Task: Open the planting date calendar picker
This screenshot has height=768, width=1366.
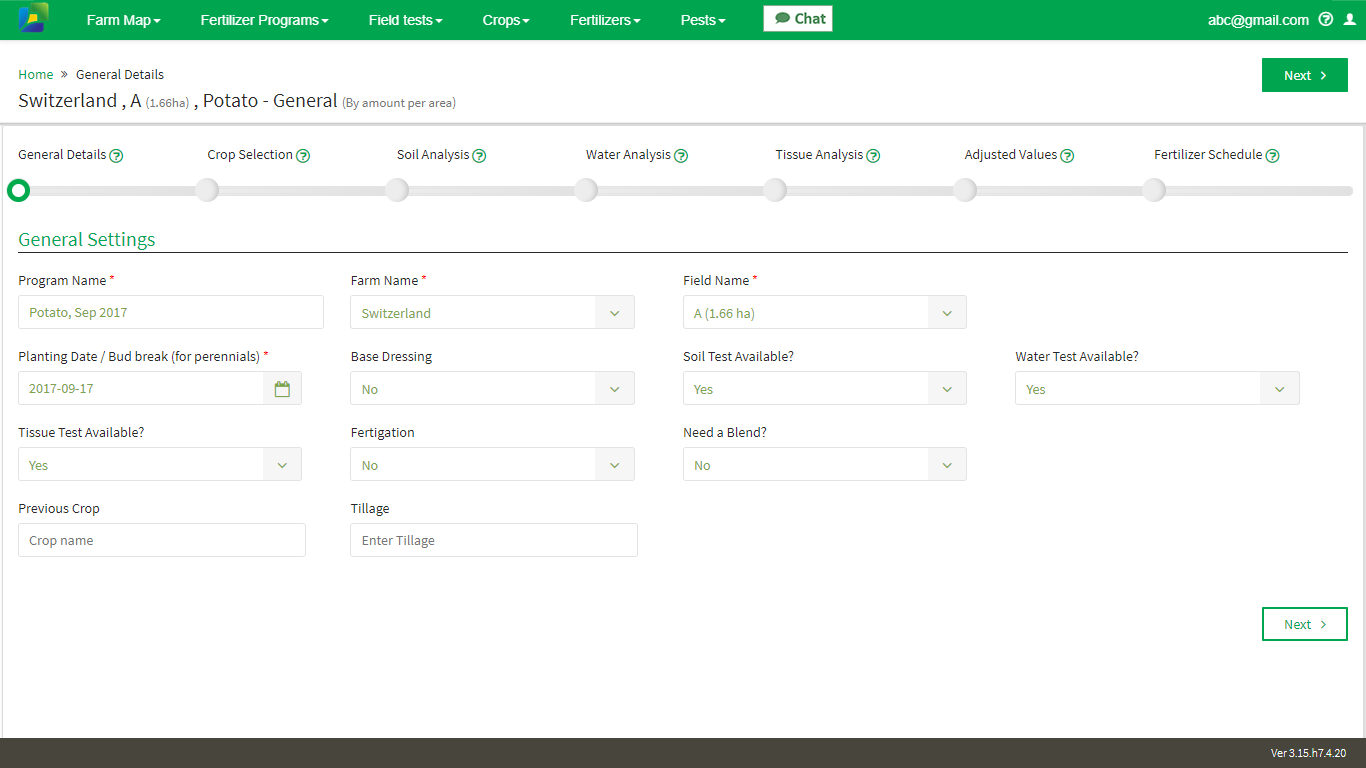Action: coord(282,389)
